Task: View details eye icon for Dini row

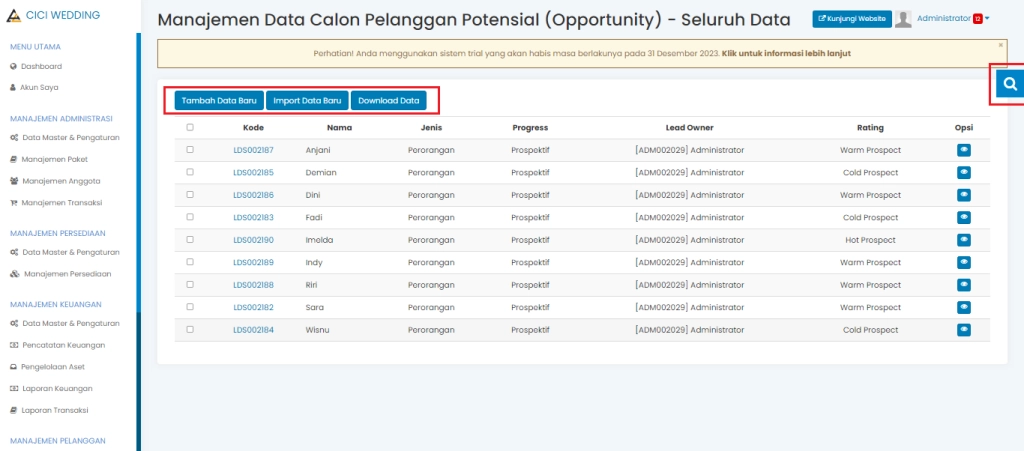Action: pyautogui.click(x=963, y=195)
